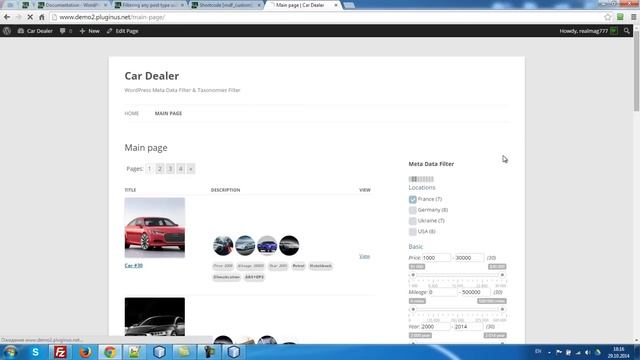Close the Main page Car Dealer tab
The image size is (640, 360).
click(336, 5)
